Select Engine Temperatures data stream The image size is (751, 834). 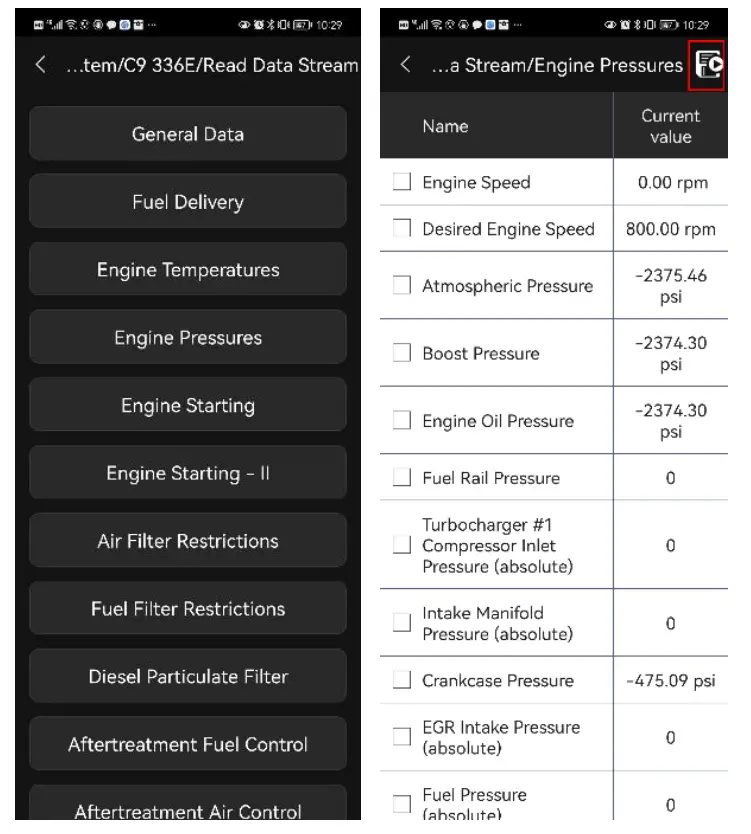[188, 270]
